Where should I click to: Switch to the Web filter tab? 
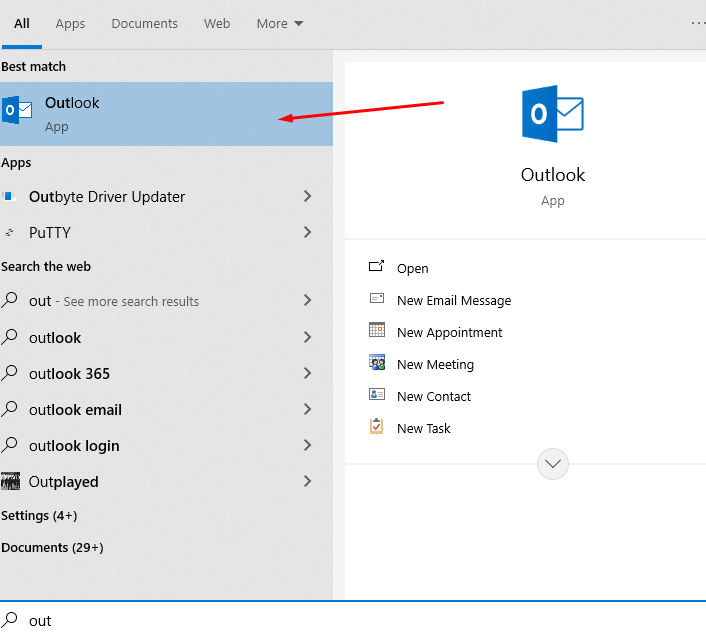pyautogui.click(x=217, y=23)
